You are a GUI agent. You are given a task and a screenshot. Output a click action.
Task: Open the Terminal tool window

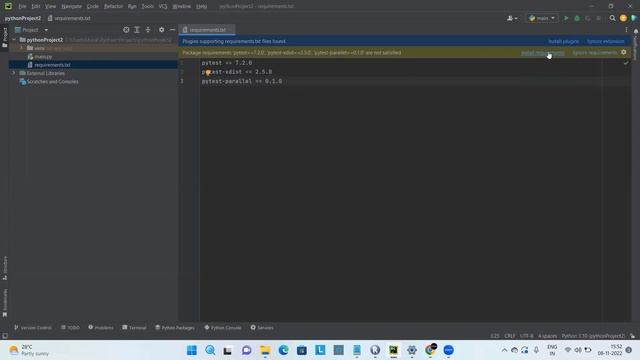[134, 328]
